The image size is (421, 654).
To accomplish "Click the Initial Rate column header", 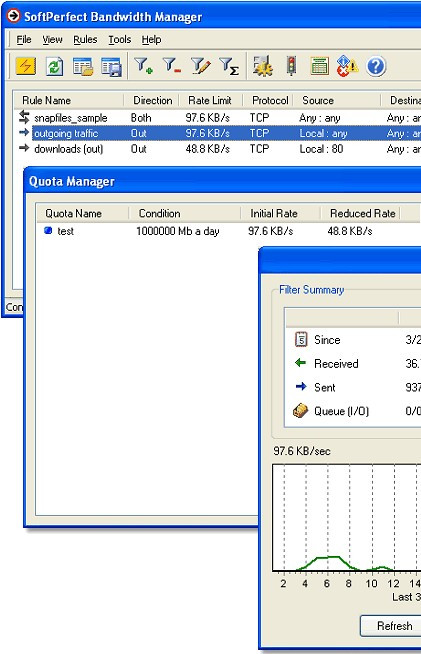I will [280, 214].
